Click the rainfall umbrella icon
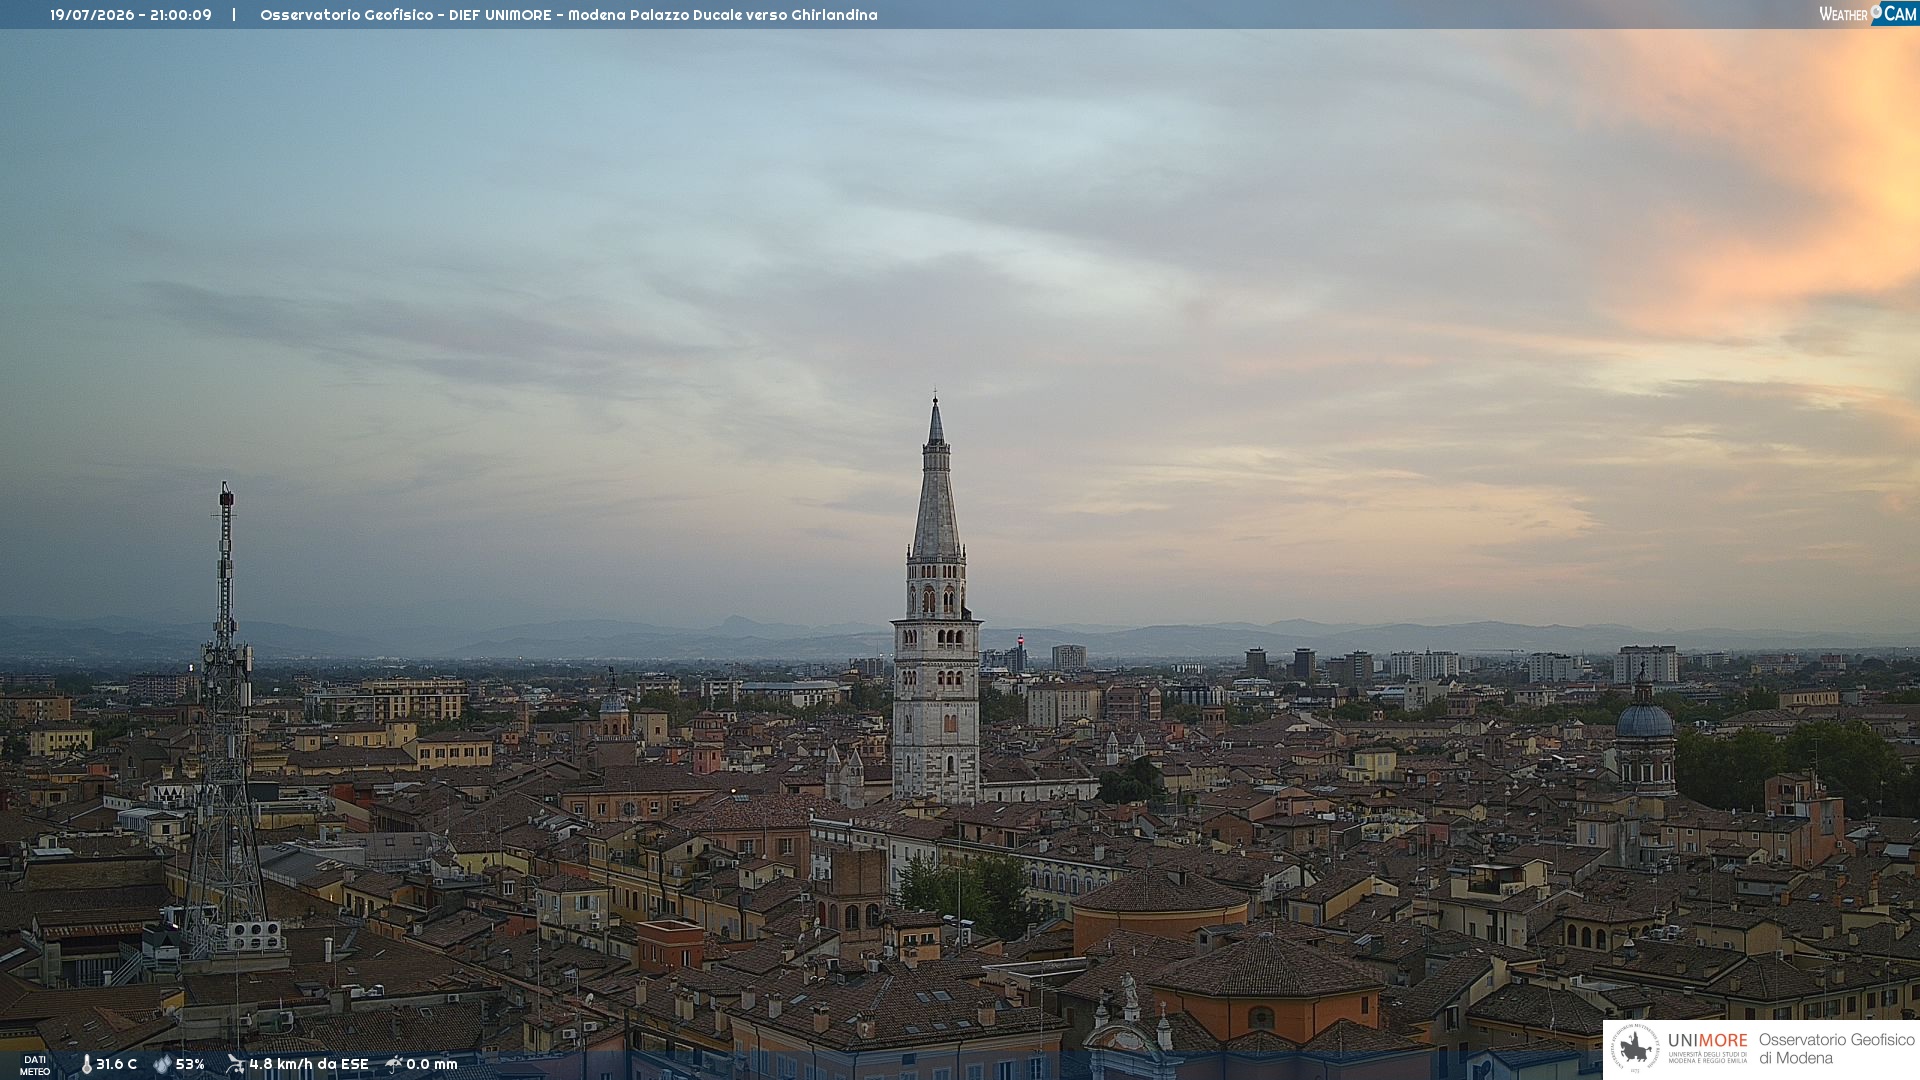1920x1080 pixels. click(394, 1064)
